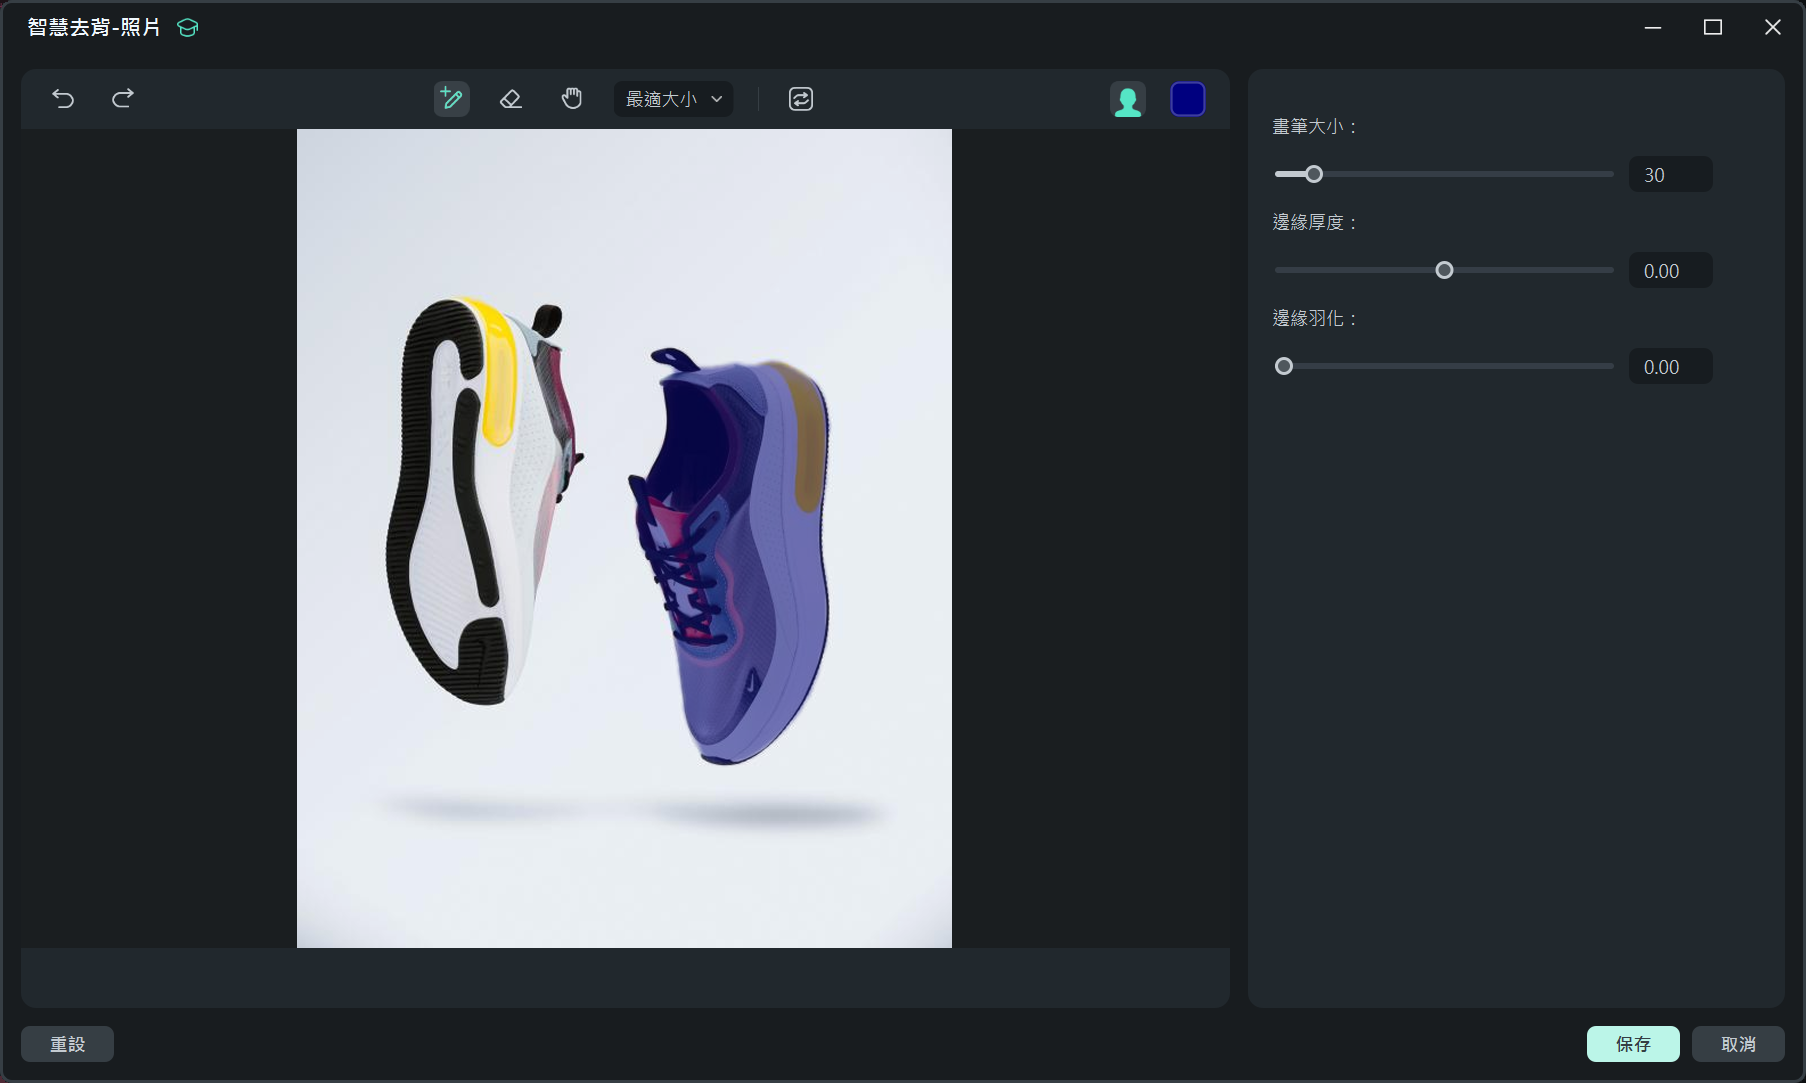1806x1083 pixels.
Task: Adjust the 邊緣羽化 slider handle
Action: click(1284, 366)
